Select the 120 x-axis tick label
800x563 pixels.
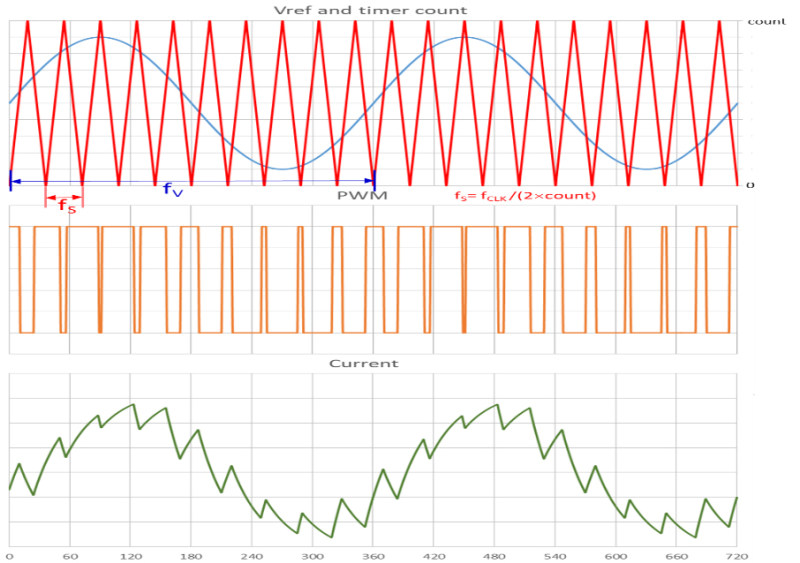click(130, 554)
